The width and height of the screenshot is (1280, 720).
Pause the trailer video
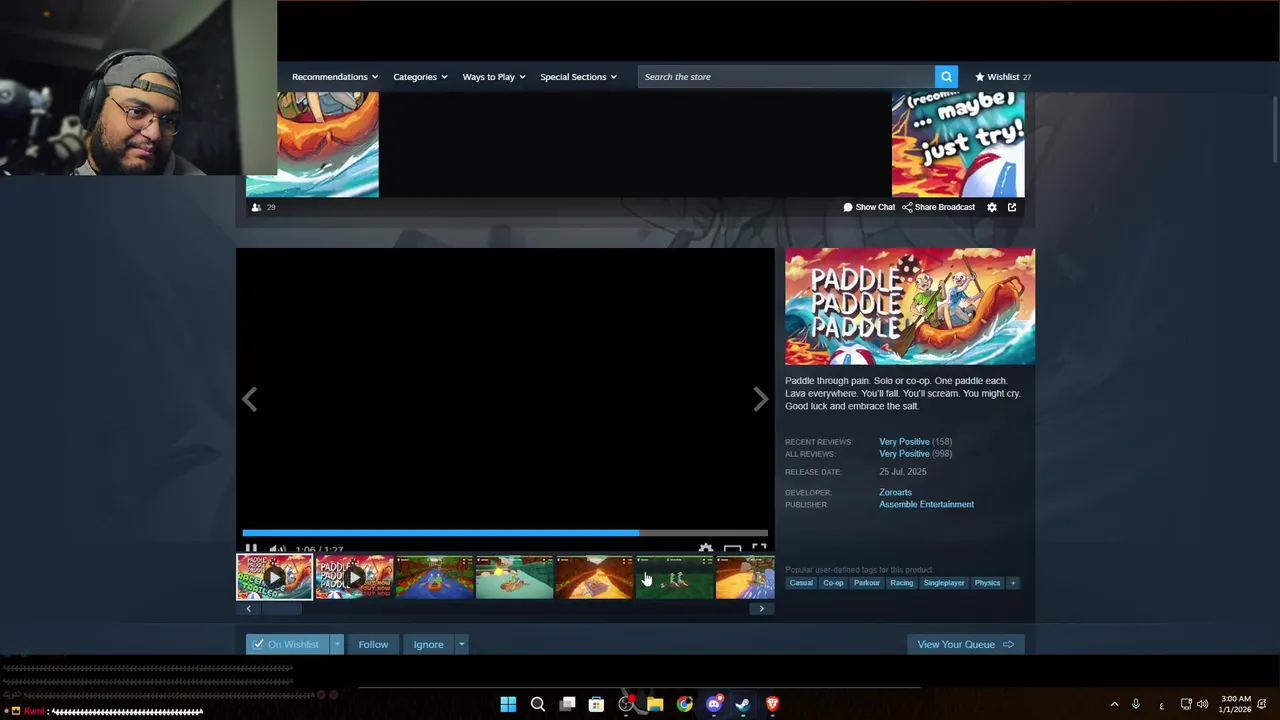point(251,549)
